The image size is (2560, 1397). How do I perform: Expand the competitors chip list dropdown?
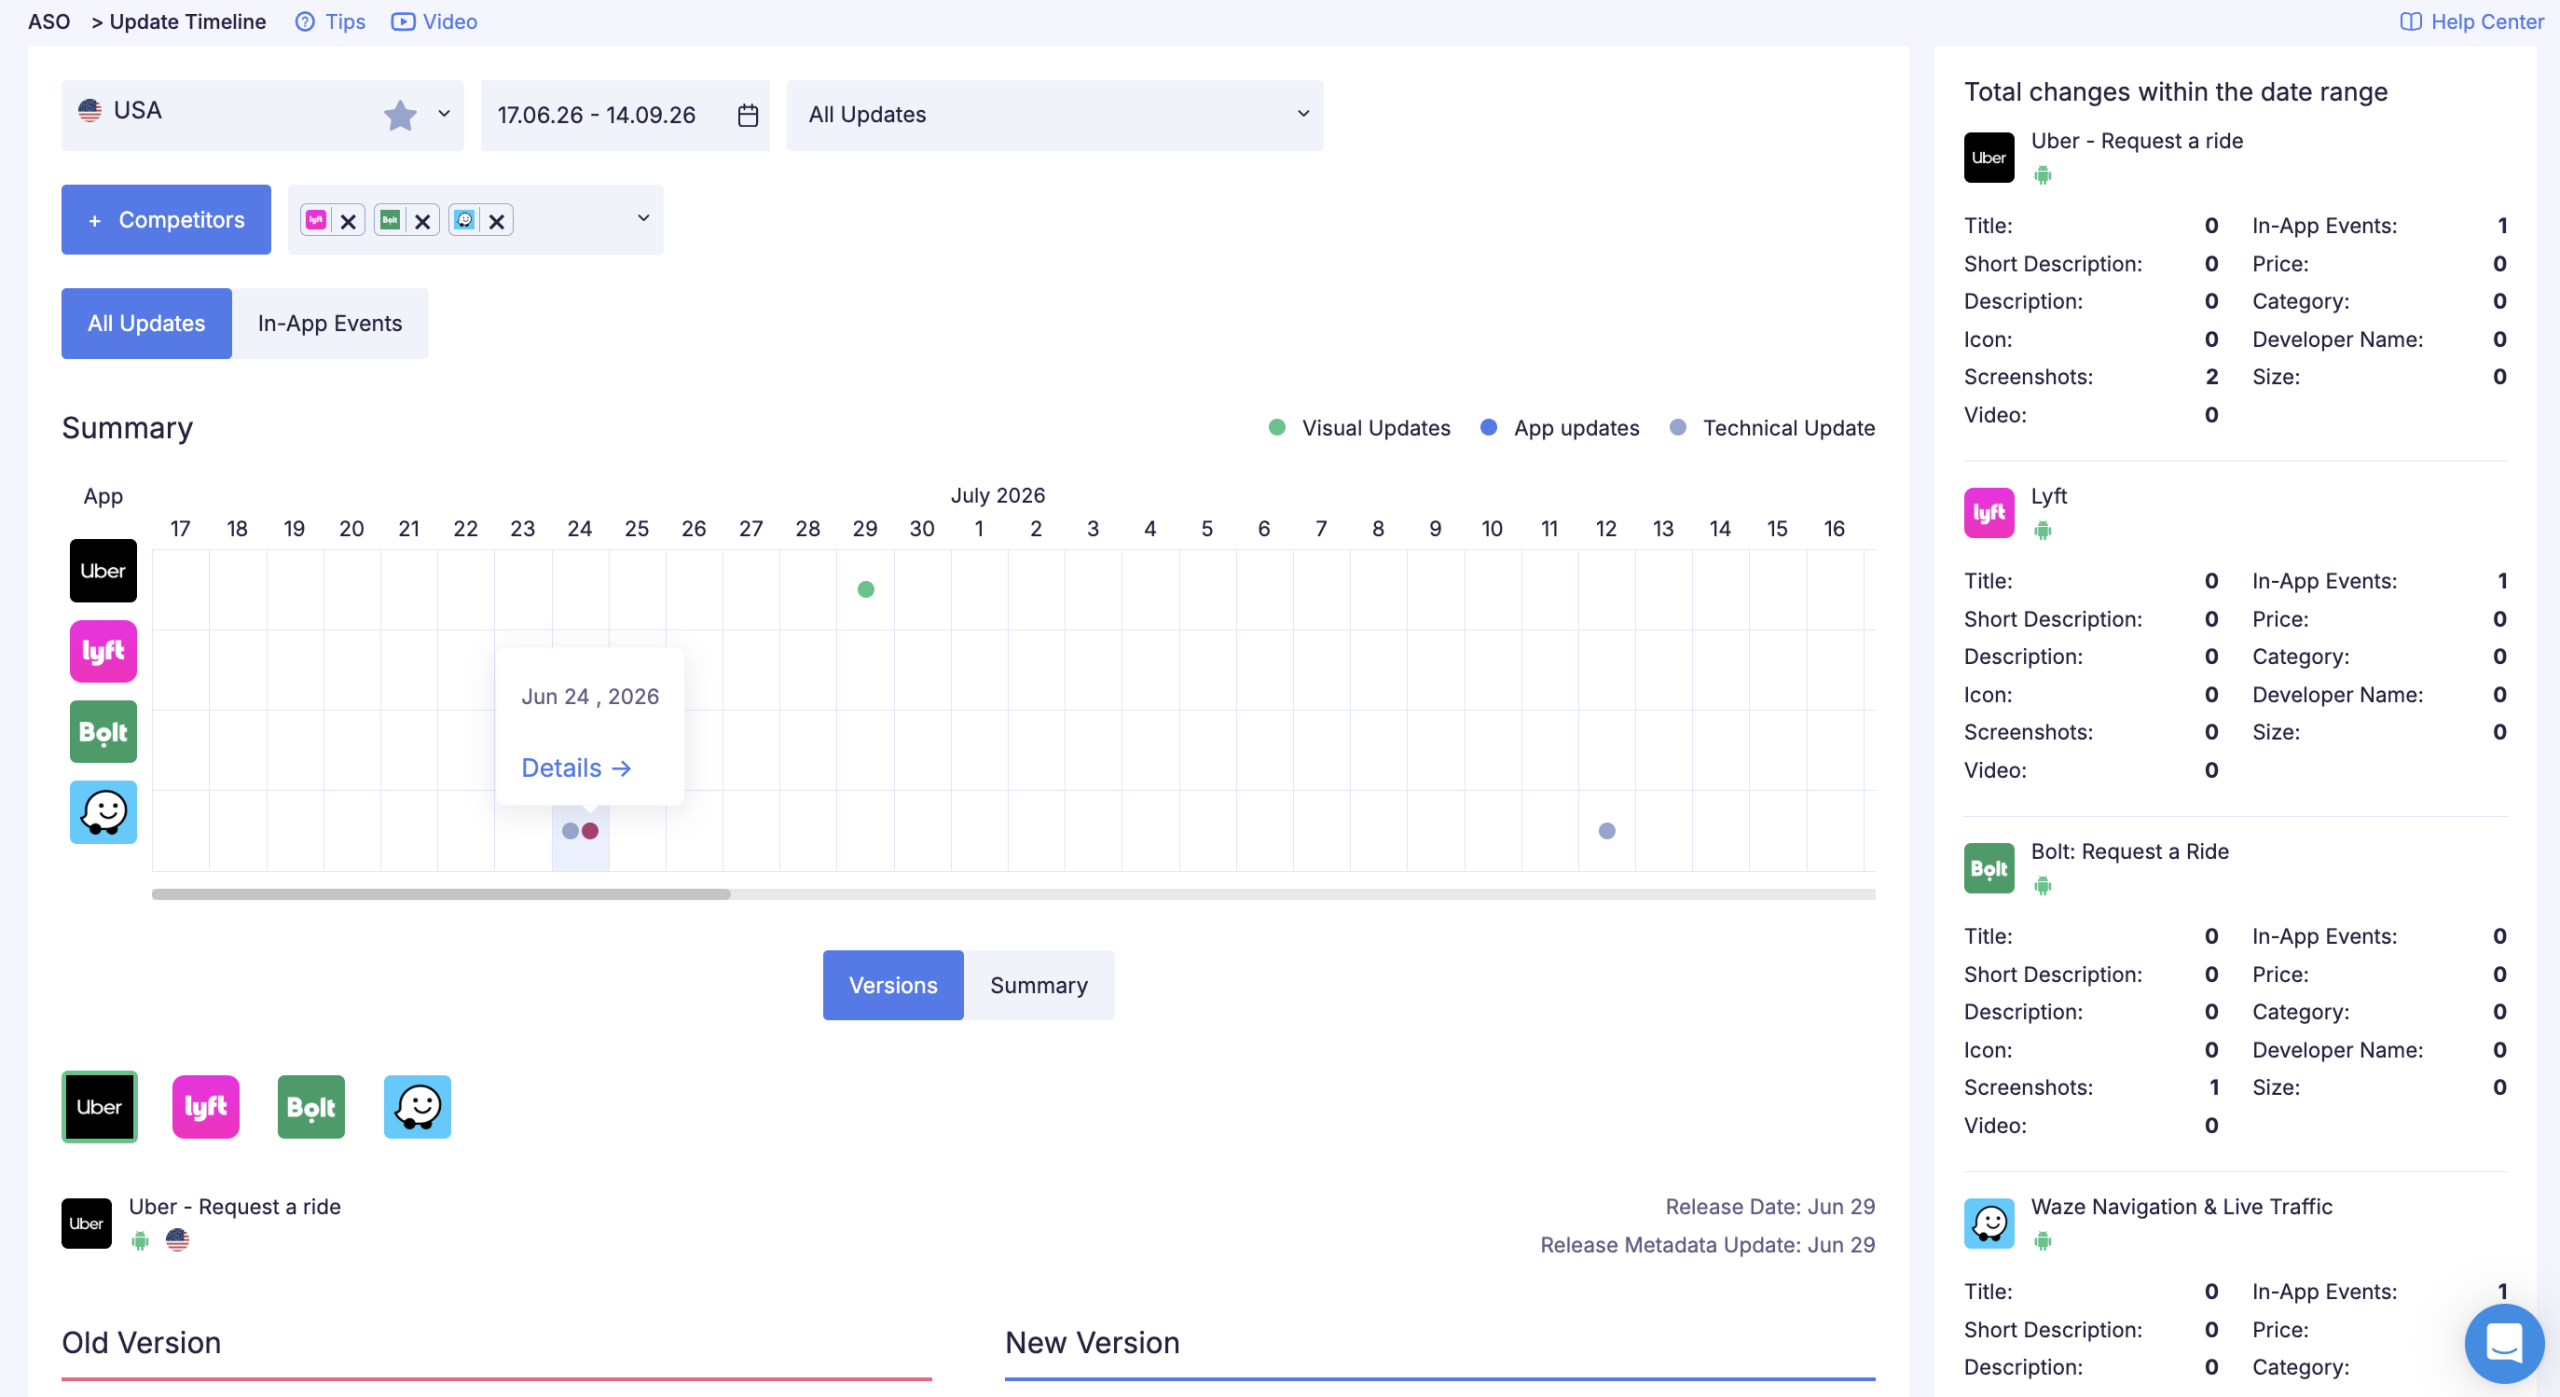644,218
